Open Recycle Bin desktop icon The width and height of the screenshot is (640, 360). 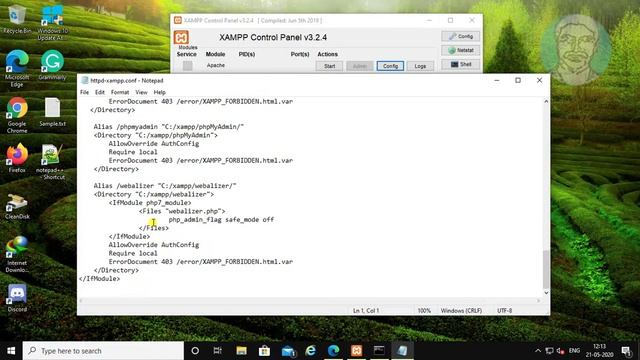(16, 19)
